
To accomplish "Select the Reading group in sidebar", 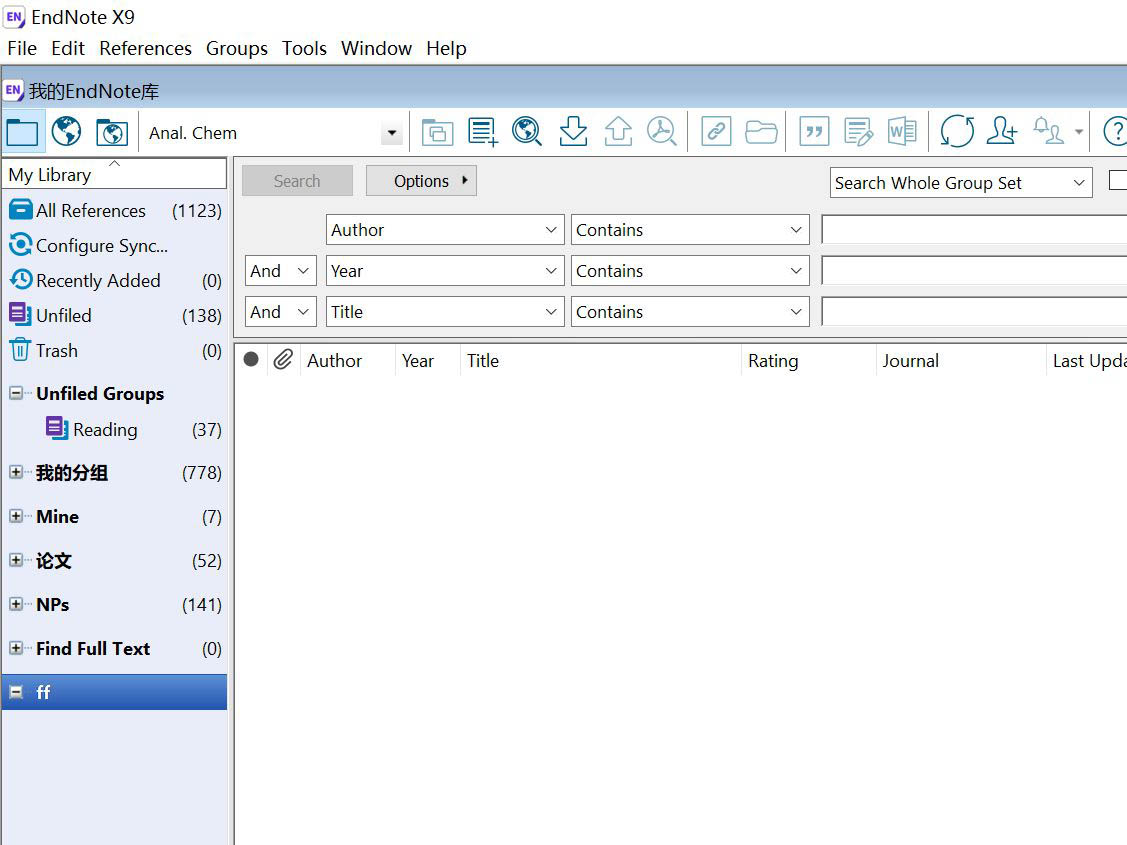I will tap(105, 430).
